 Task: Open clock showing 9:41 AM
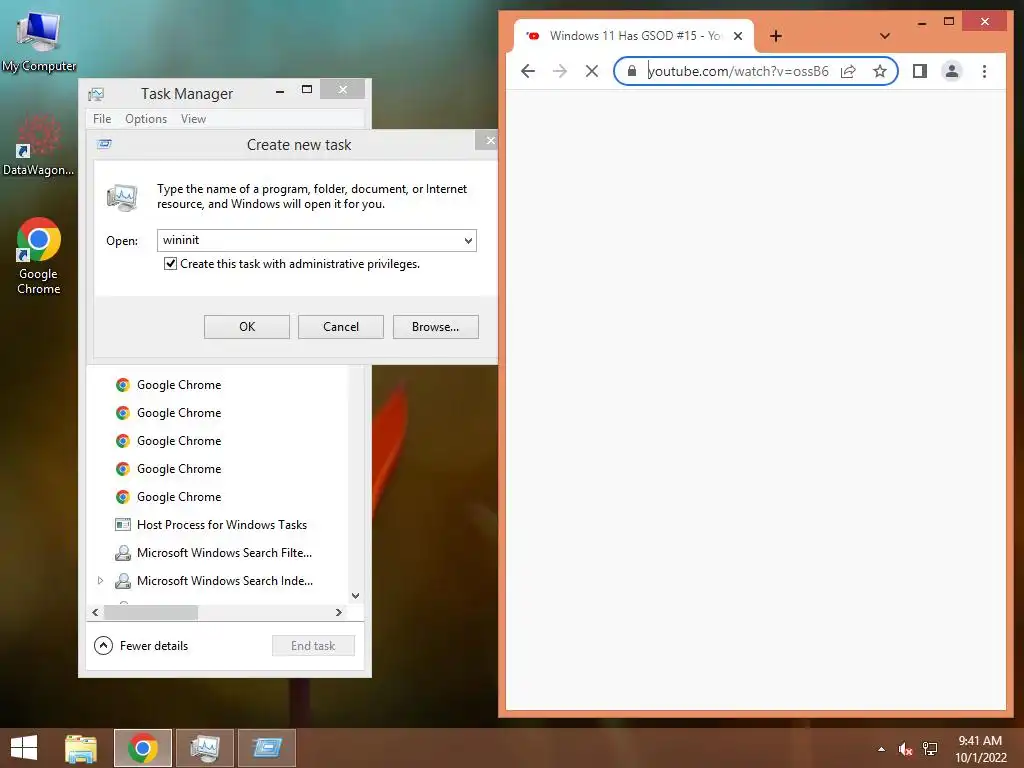coord(980,748)
